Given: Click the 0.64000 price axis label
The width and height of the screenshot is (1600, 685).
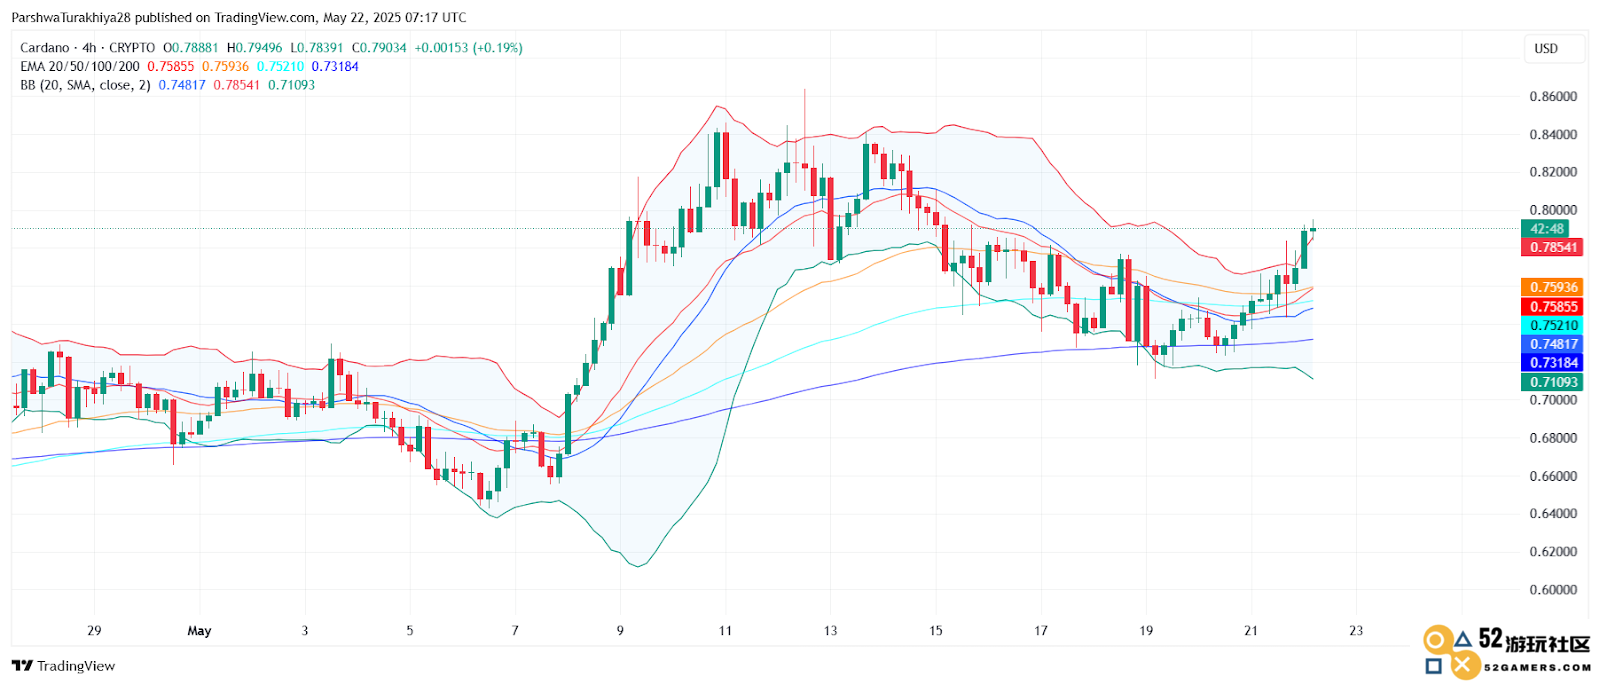Looking at the screenshot, I should coord(1553,514).
